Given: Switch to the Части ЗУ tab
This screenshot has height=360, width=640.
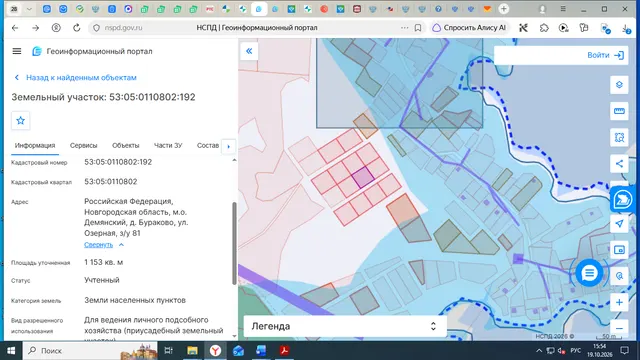Looking at the screenshot, I should (x=168, y=145).
